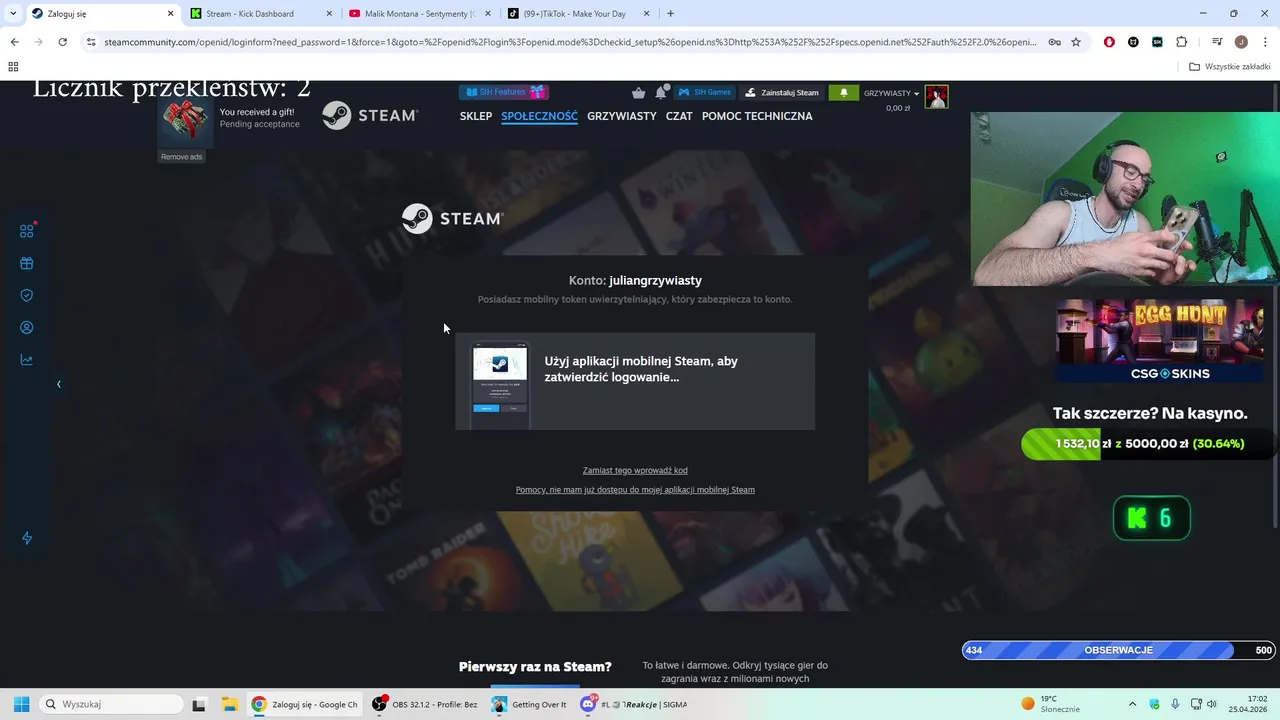
Task: Click the Remove ads button
Action: point(182,157)
